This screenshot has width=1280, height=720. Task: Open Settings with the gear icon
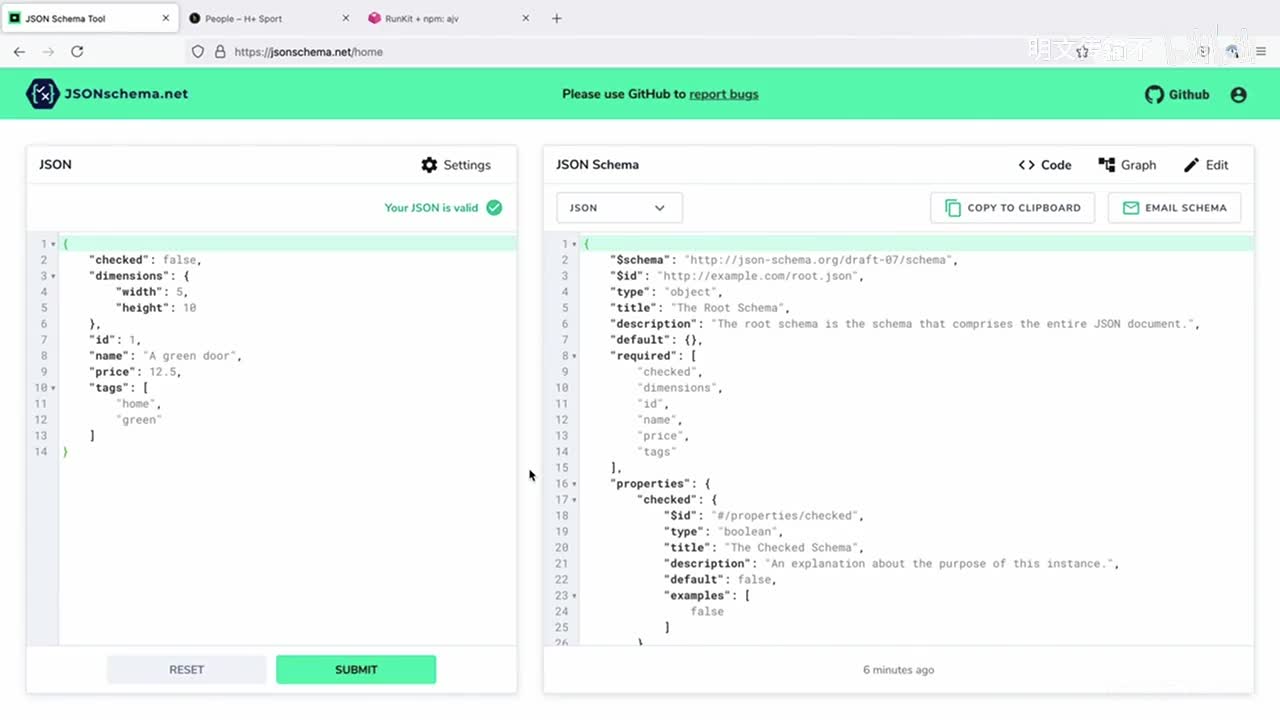456,165
